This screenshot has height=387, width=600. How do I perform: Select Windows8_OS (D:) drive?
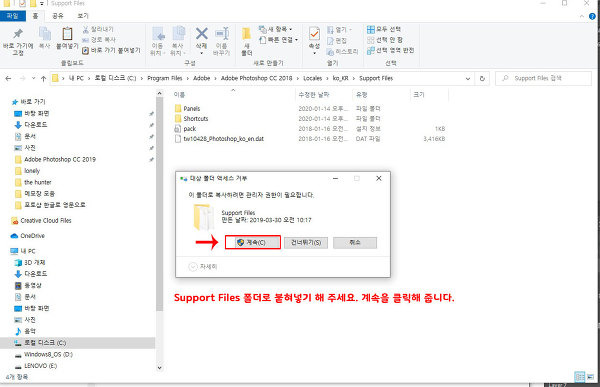pos(44,354)
